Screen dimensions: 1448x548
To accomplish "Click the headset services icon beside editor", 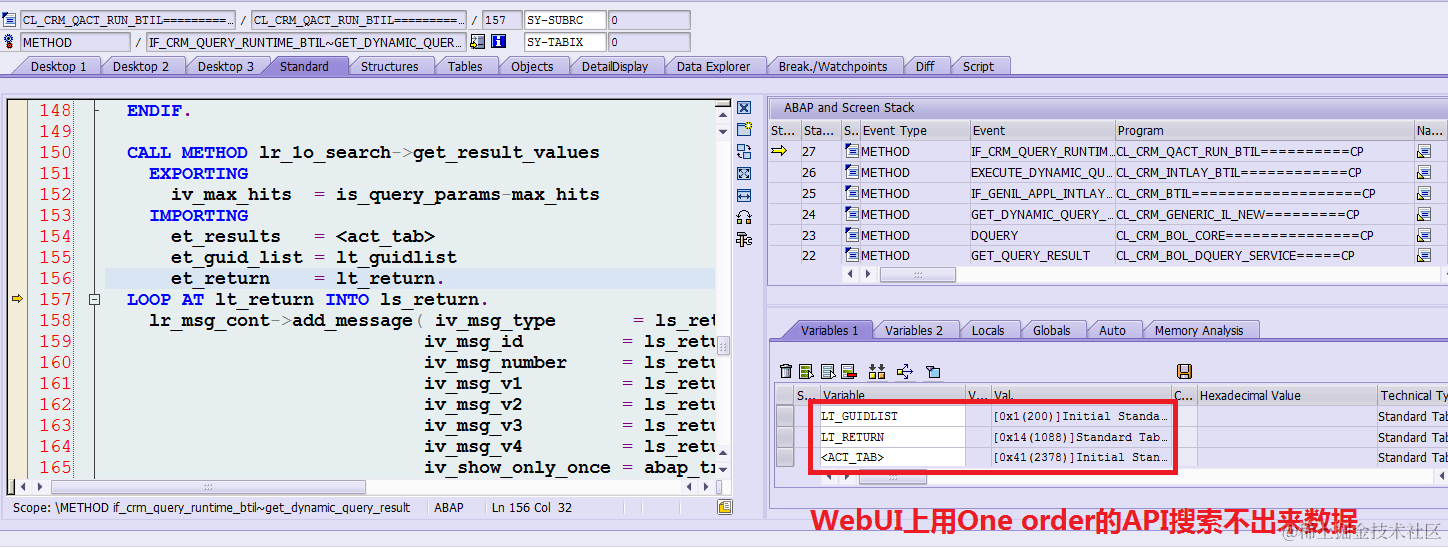I will pos(743,217).
